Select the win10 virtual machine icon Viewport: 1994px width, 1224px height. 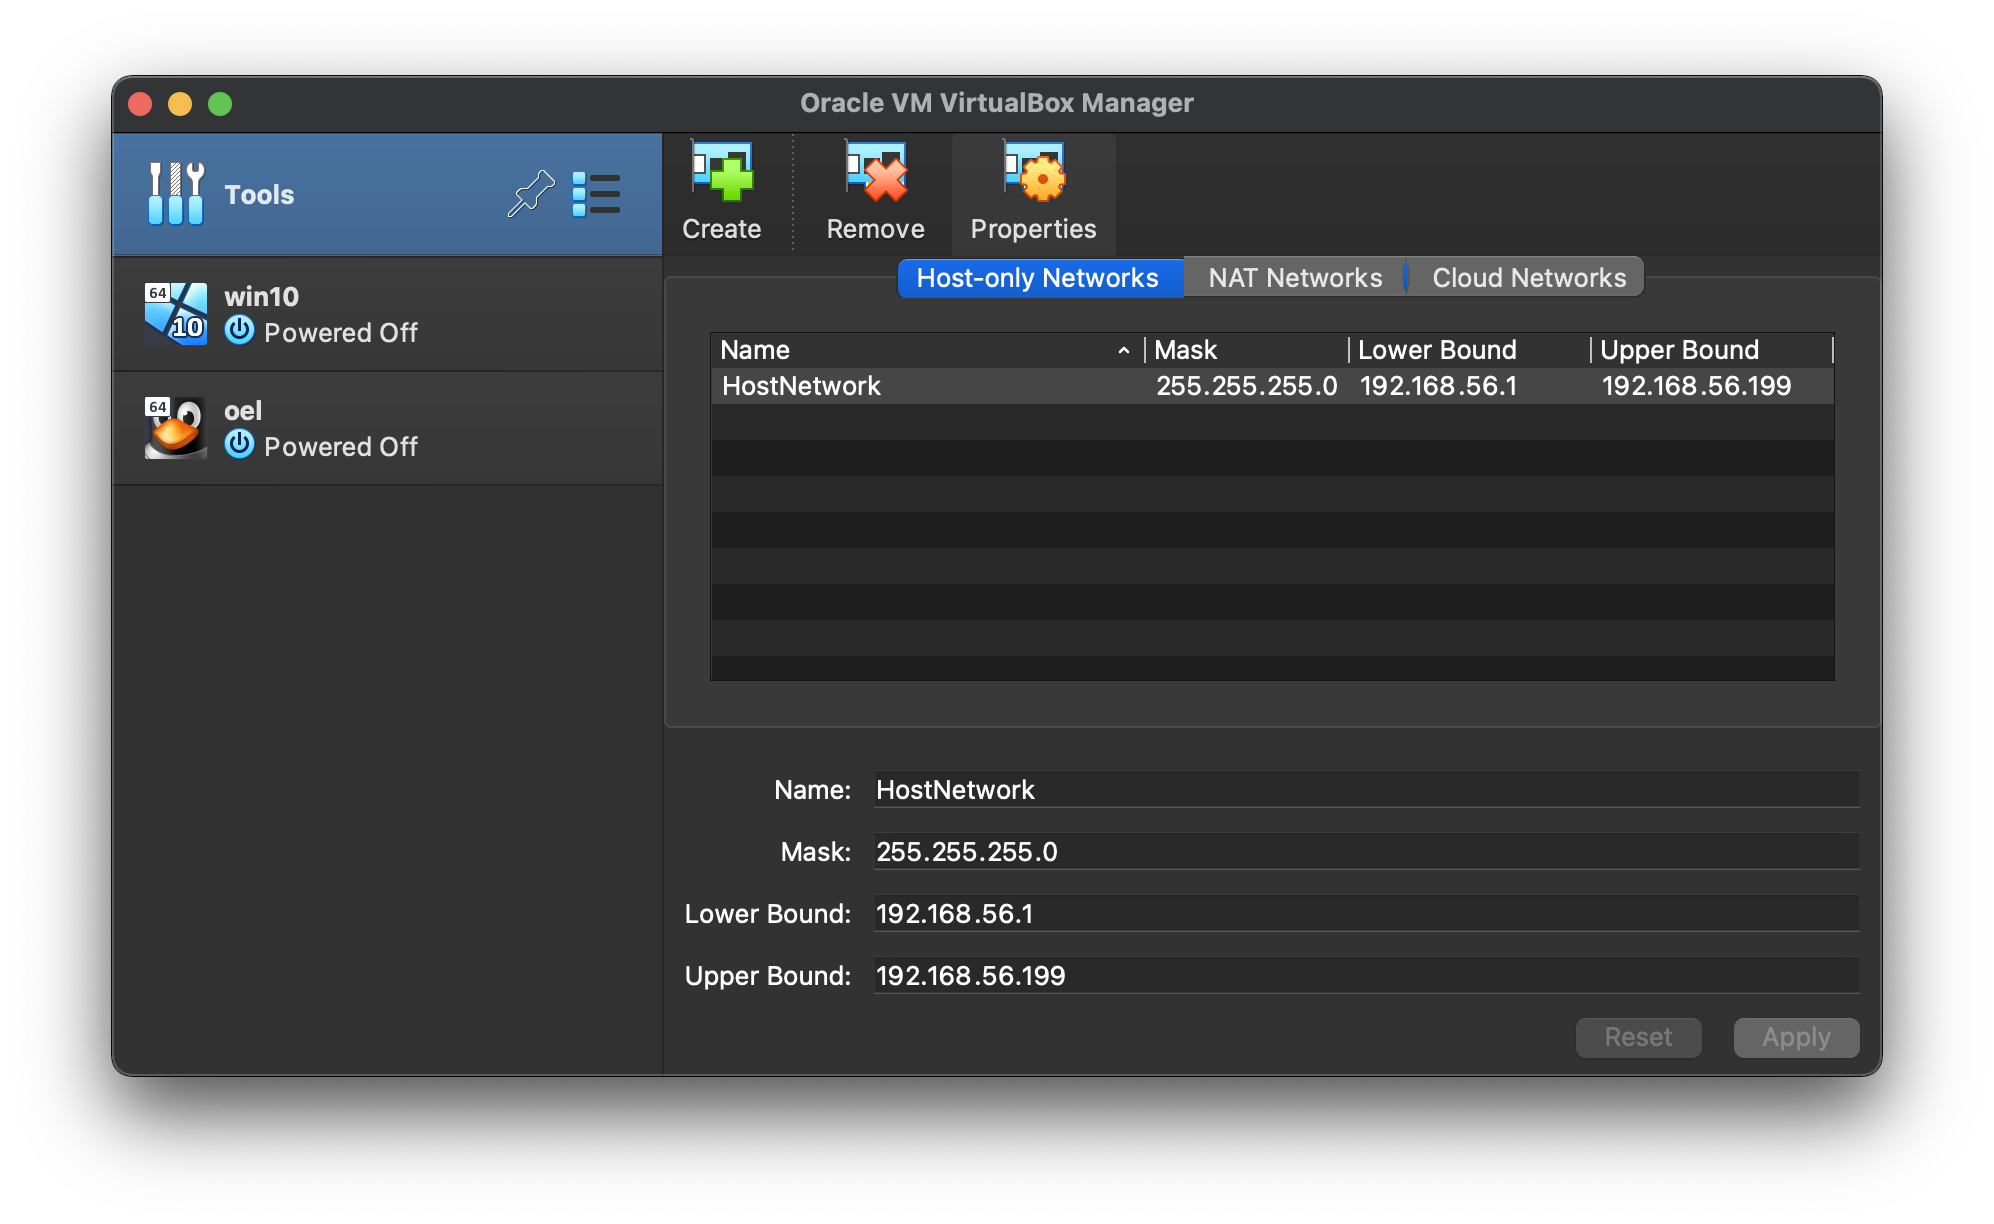176,314
